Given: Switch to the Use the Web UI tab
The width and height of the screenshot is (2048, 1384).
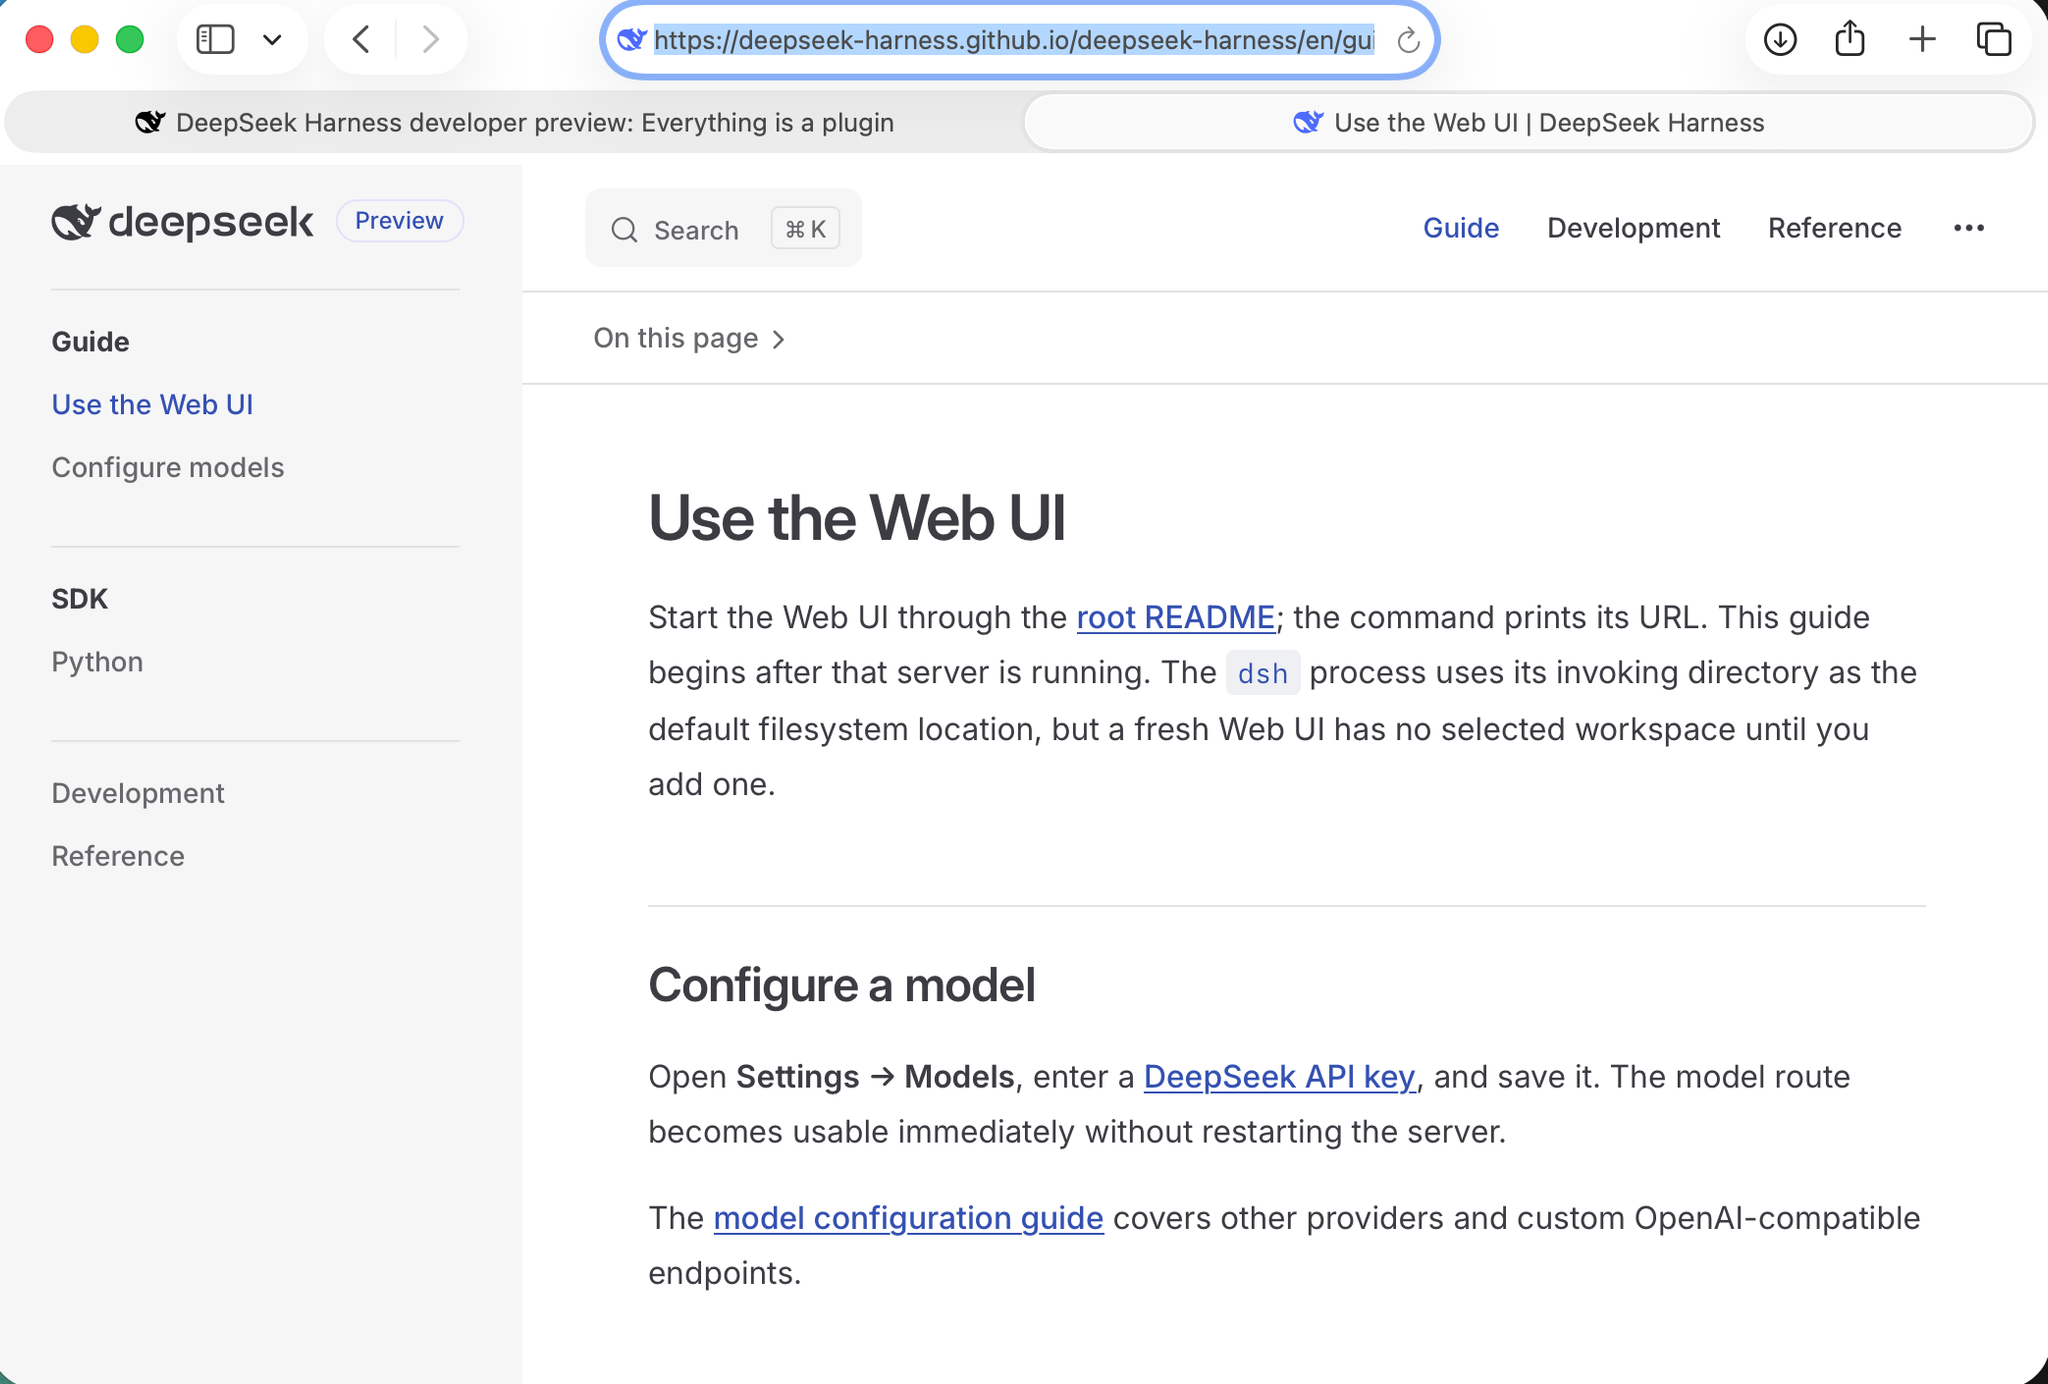Looking at the screenshot, I should [1528, 122].
